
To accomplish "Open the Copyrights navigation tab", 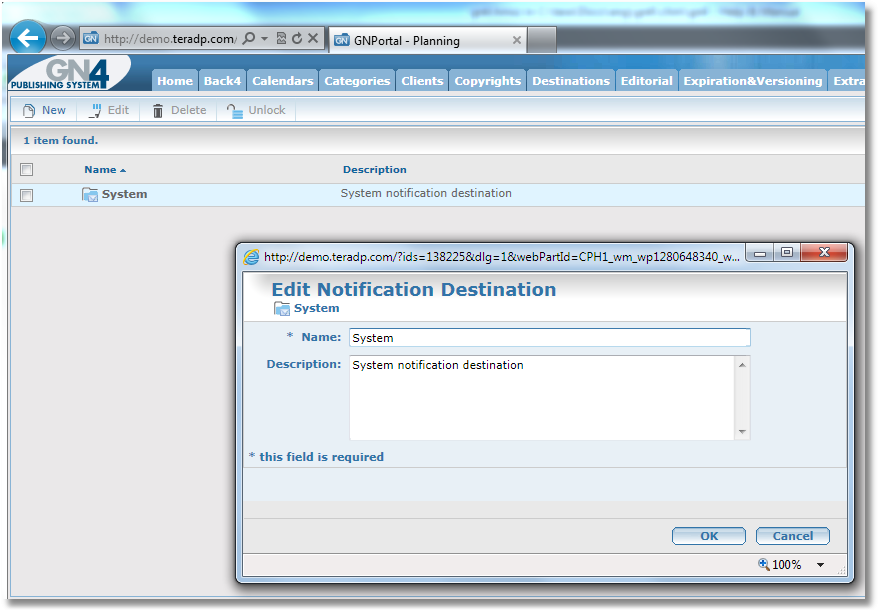I will point(488,81).
